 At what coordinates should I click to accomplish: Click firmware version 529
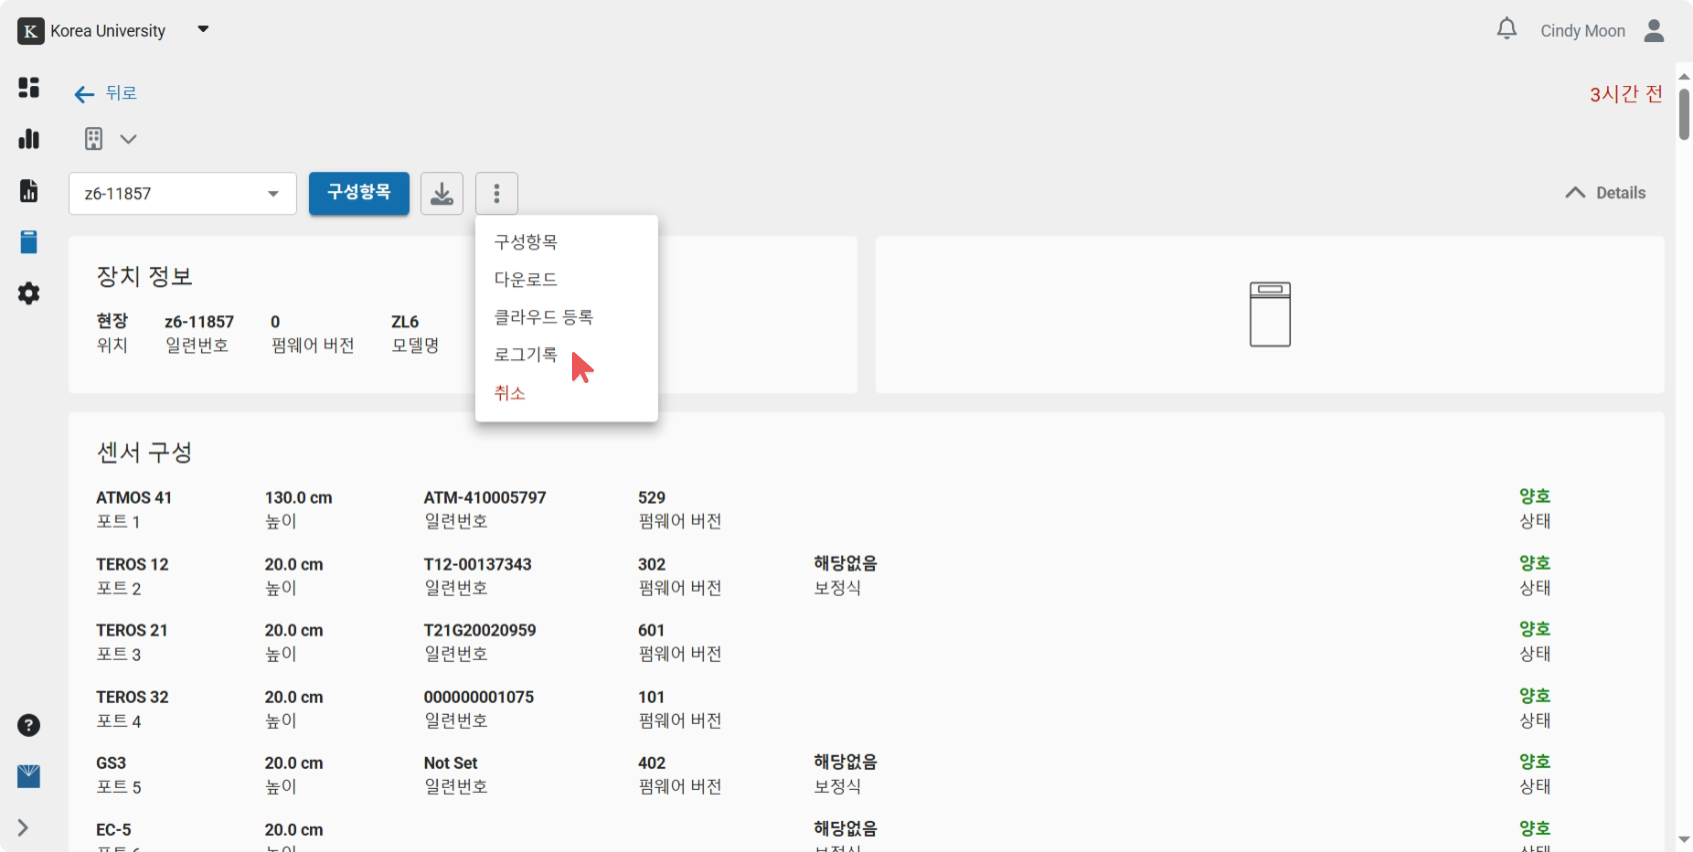(x=652, y=497)
